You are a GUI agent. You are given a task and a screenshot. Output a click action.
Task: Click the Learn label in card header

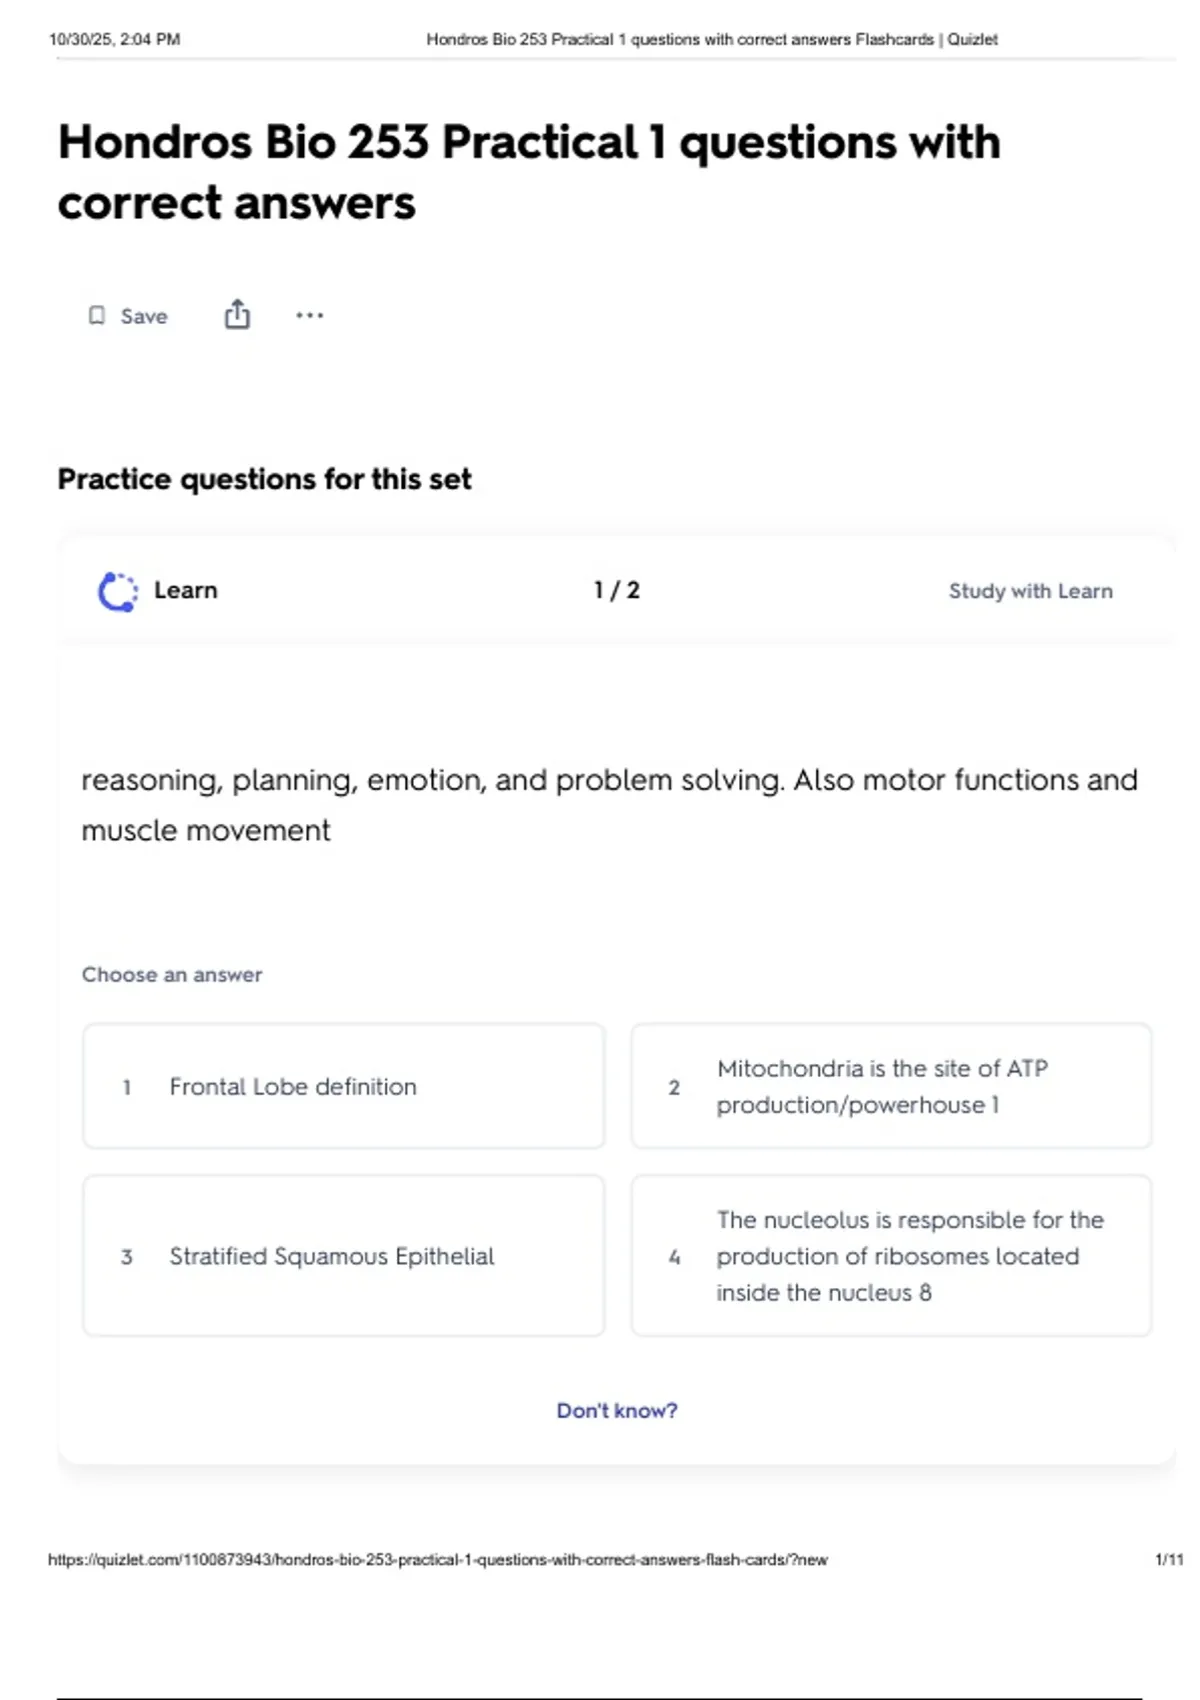(185, 590)
